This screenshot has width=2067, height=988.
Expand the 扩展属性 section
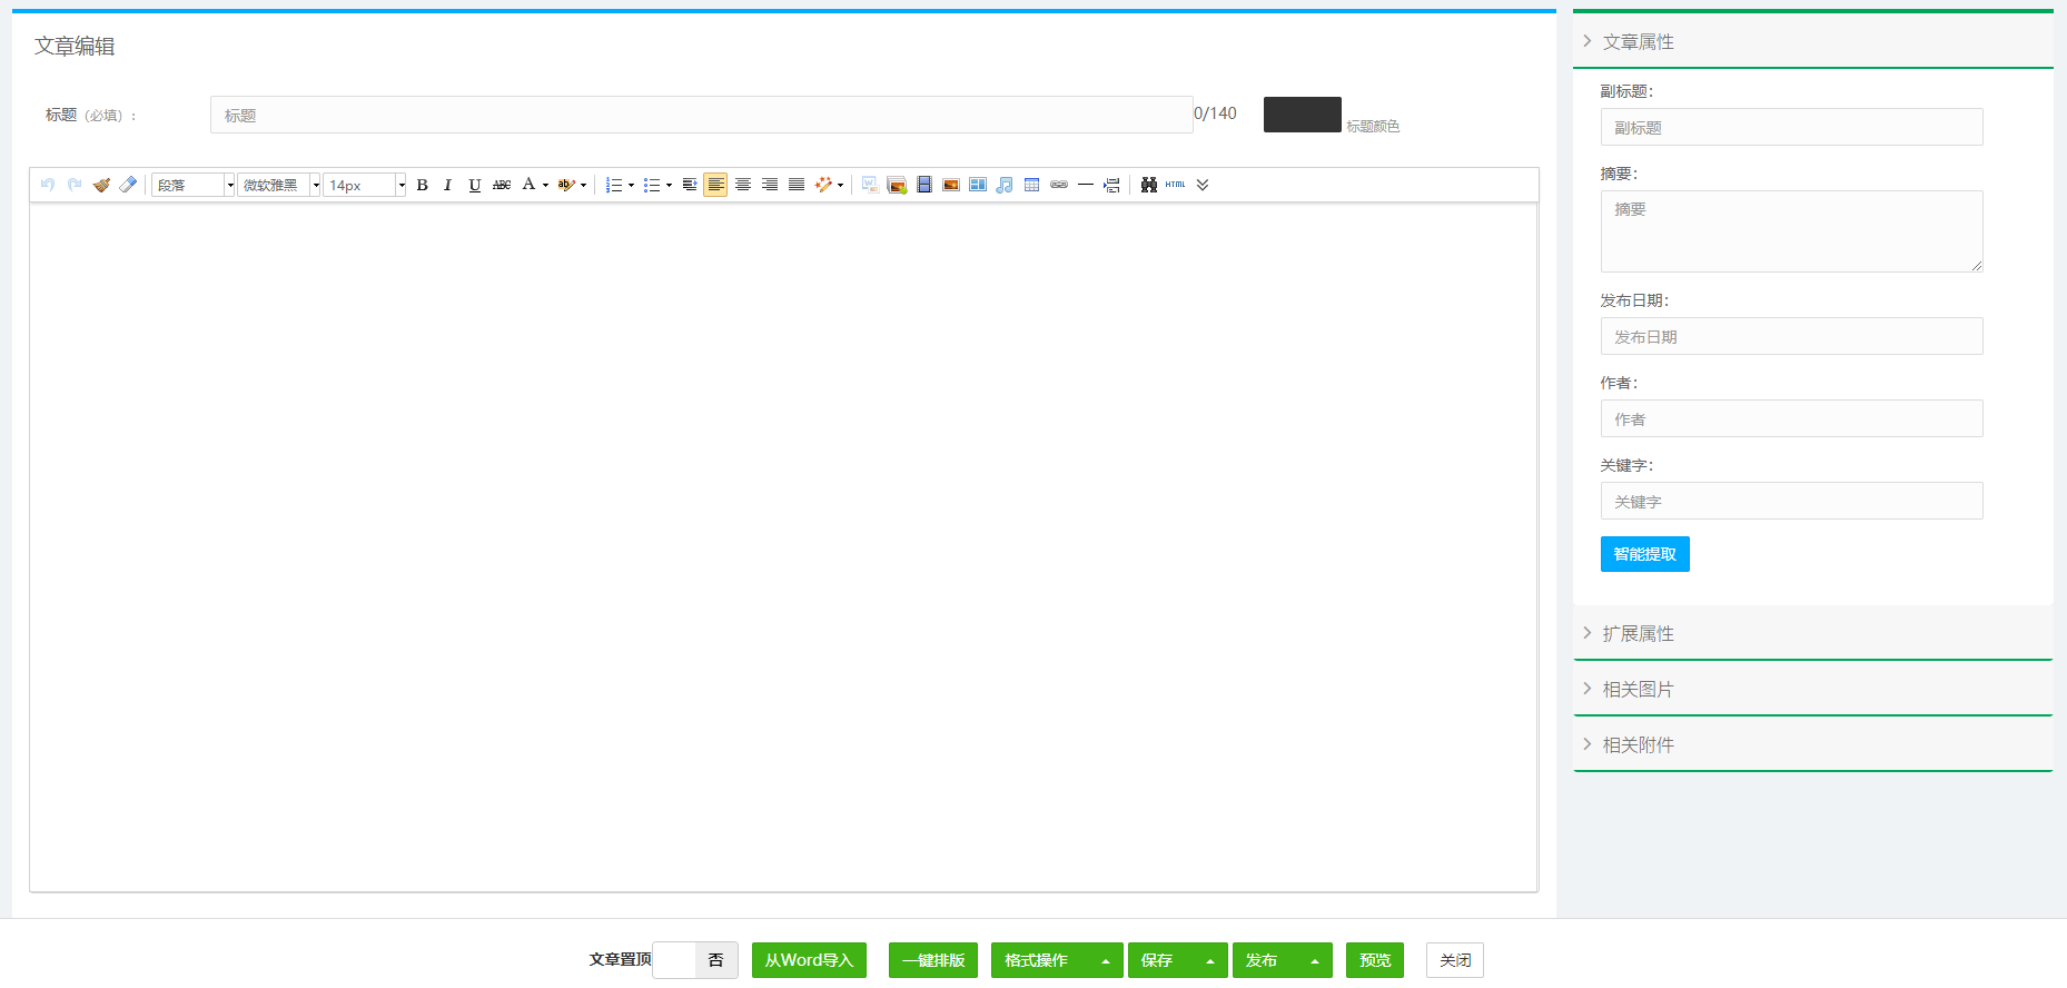pos(1638,634)
